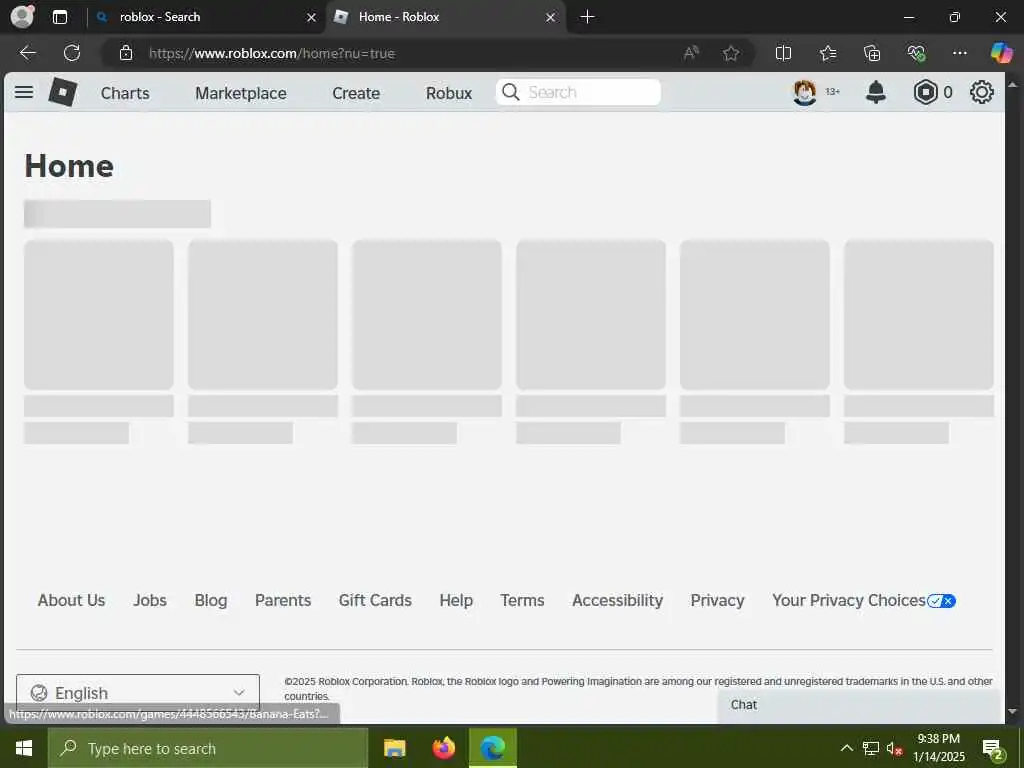Open Your Privacy Choices
This screenshot has width=1024, height=768.
(x=863, y=600)
